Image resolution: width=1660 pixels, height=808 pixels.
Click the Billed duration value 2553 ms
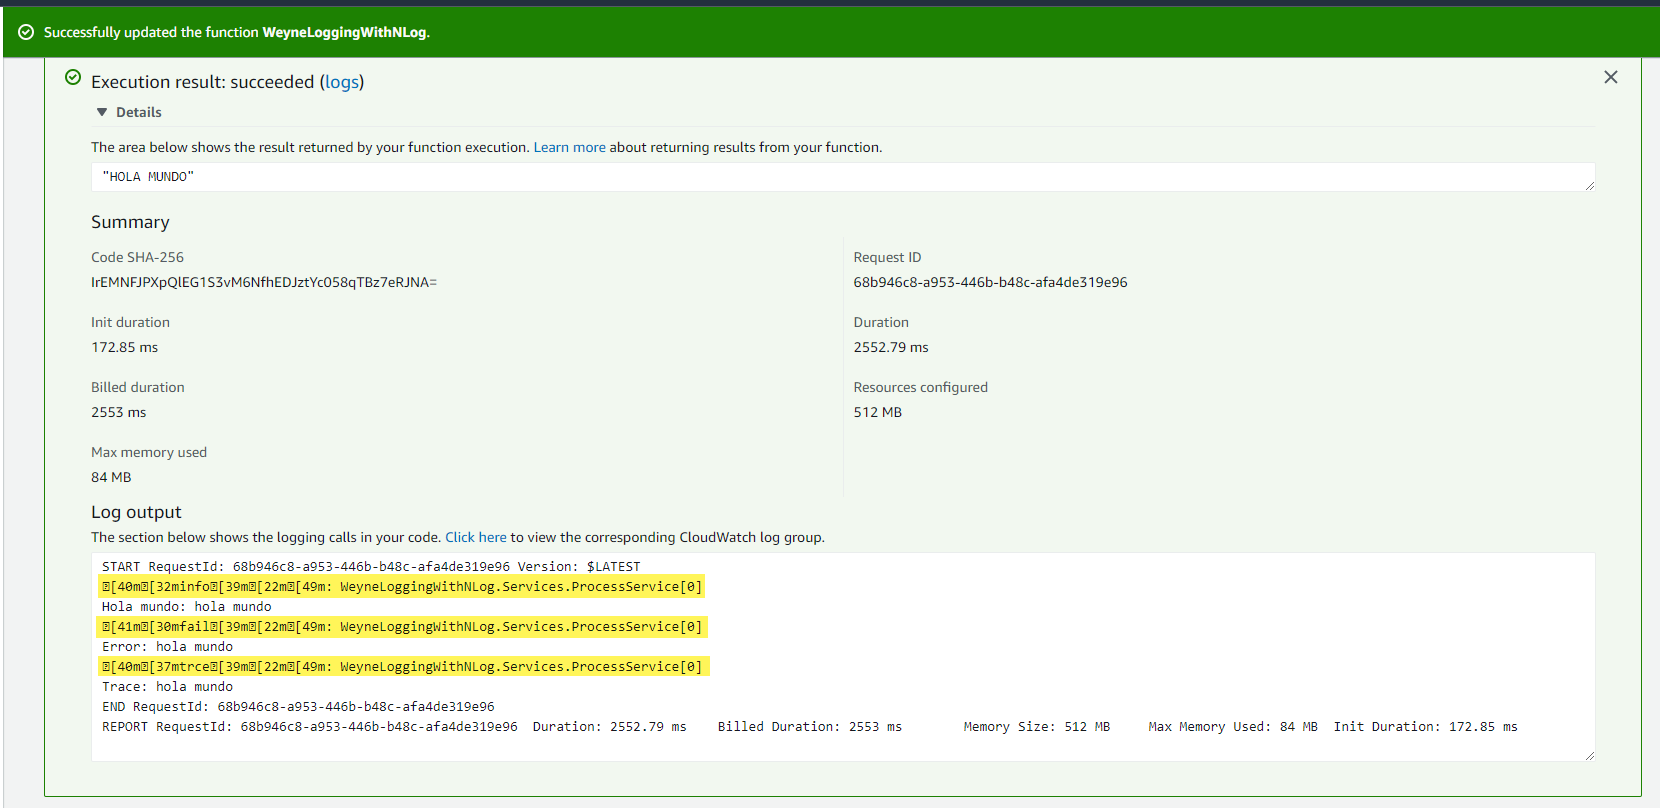coord(119,412)
